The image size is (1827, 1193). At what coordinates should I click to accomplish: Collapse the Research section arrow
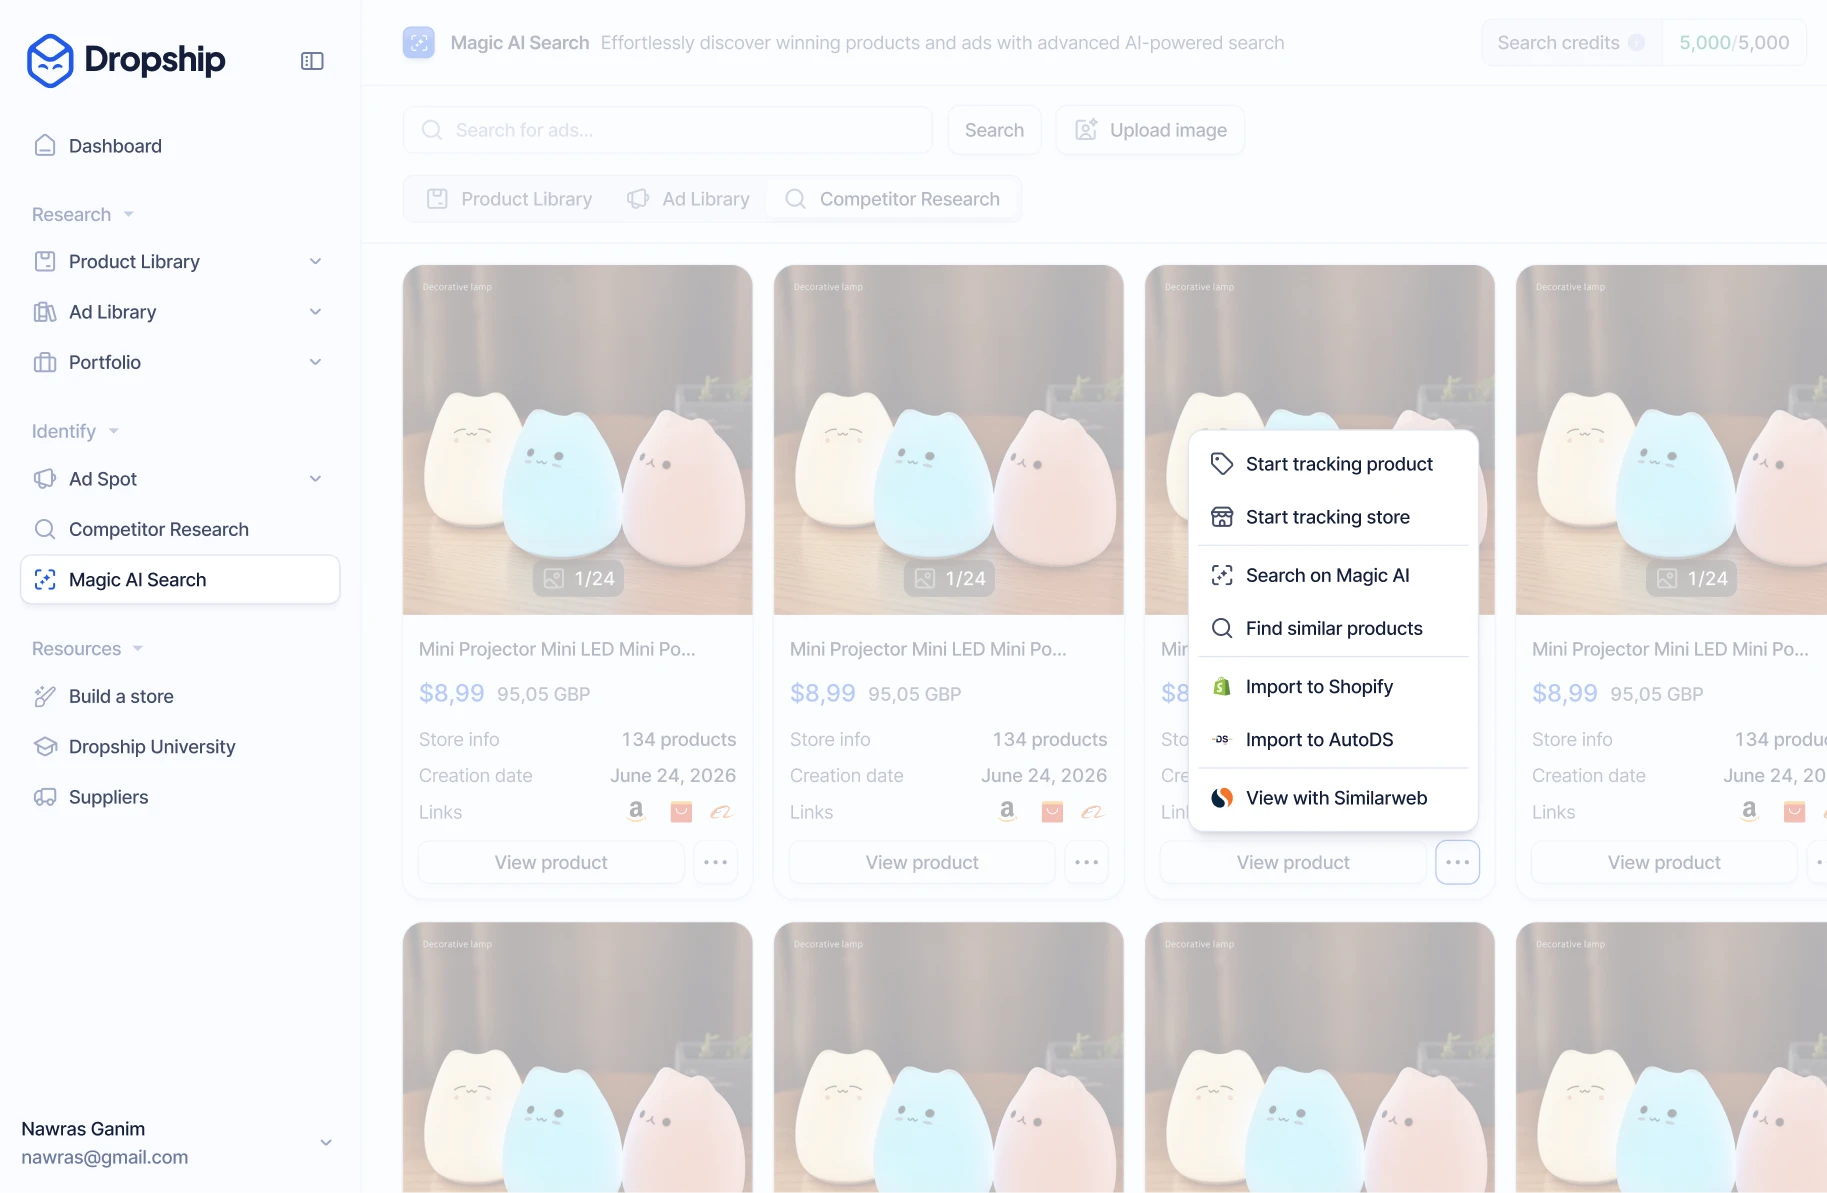click(129, 215)
